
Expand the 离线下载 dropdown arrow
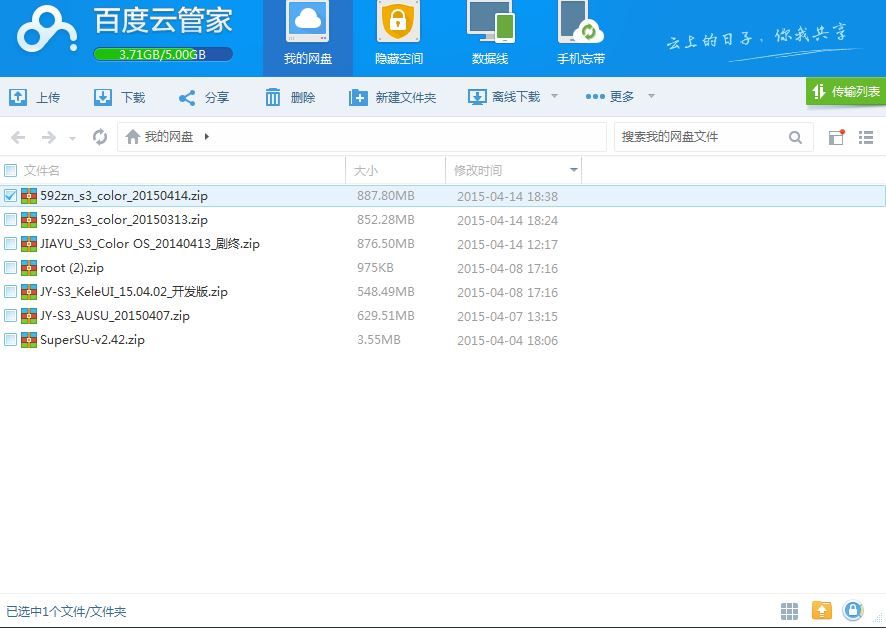[x=554, y=96]
